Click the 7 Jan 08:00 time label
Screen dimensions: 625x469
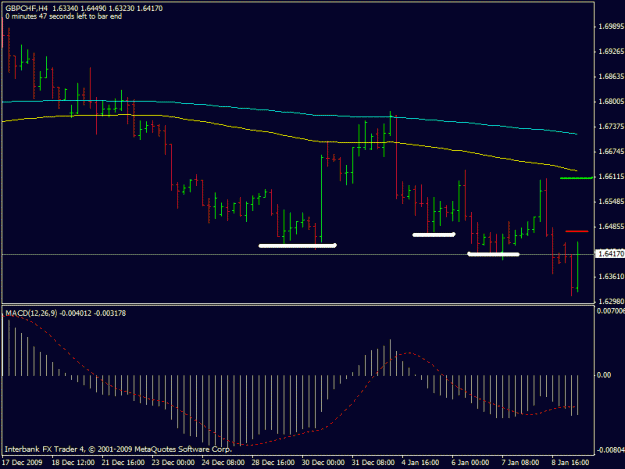521,463
